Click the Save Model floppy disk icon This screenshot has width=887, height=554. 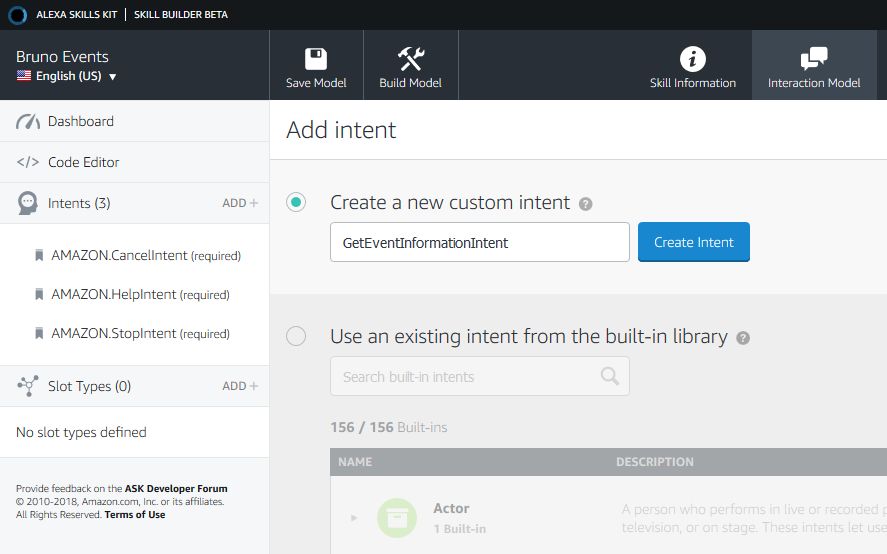click(316, 58)
